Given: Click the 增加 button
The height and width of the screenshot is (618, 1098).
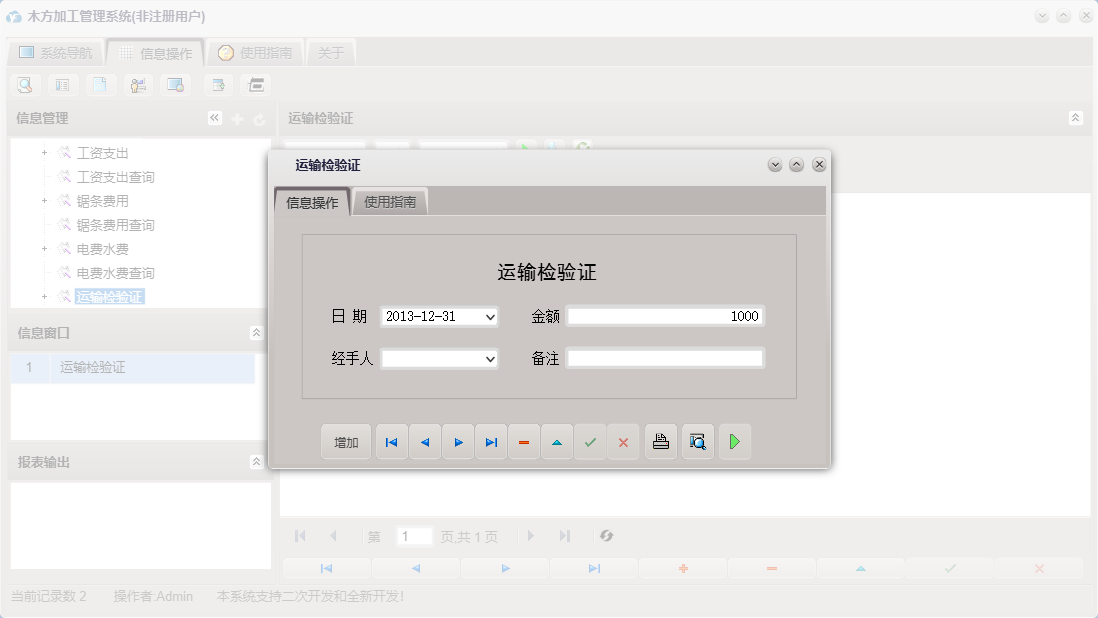Looking at the screenshot, I should [x=345, y=441].
